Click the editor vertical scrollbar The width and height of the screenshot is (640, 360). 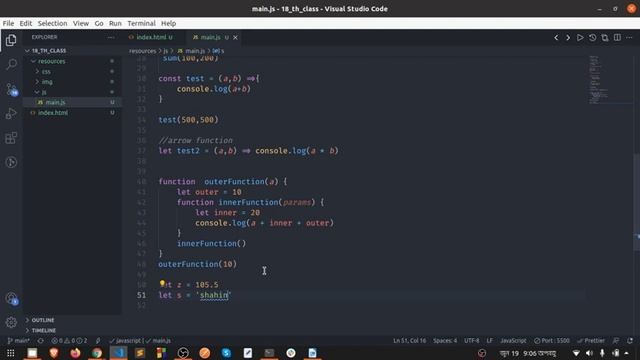pyautogui.click(x=637, y=202)
